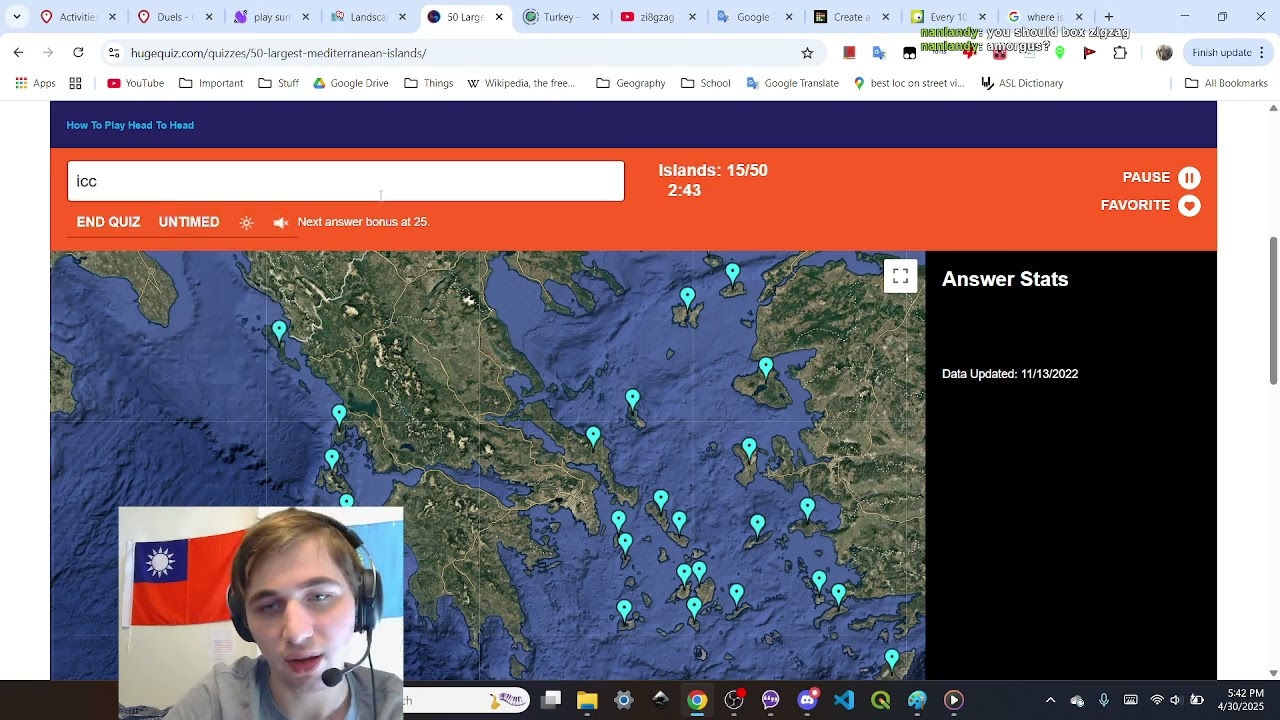Open Visual Studio Code from the taskbar

coord(844,700)
